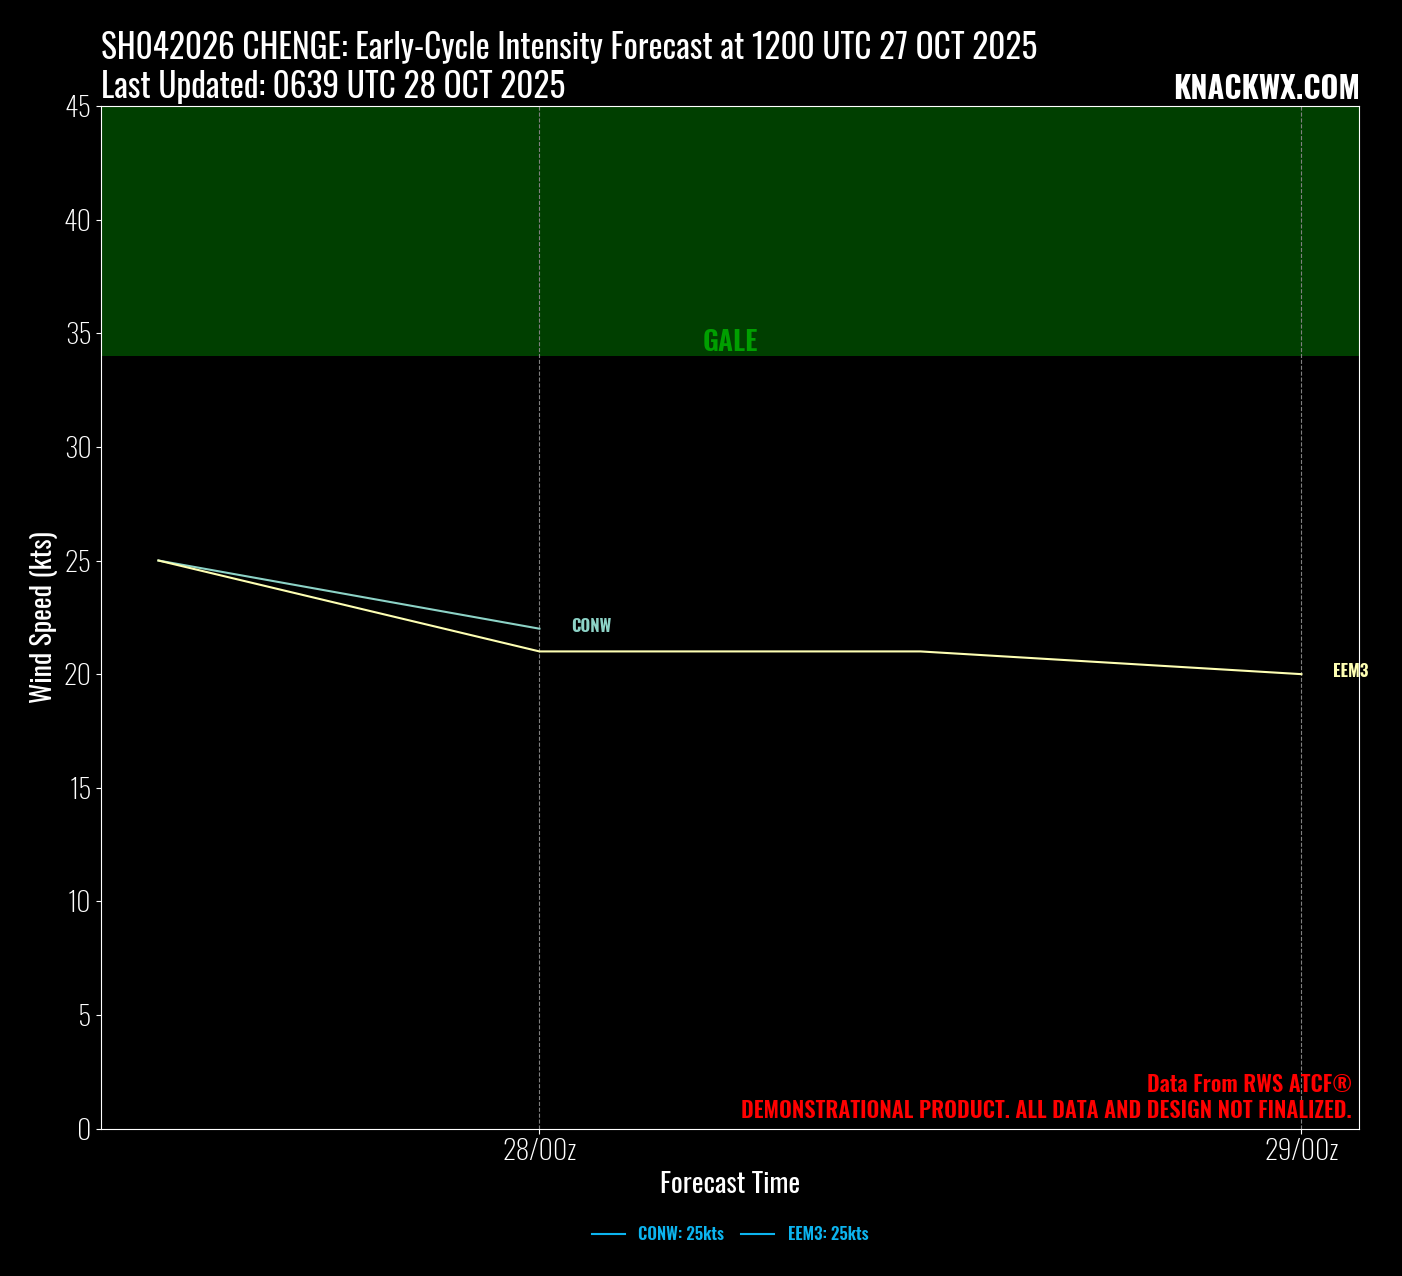The height and width of the screenshot is (1276, 1402).
Task: Click the EEM3: 25kts legend entry
Action: point(827,1234)
